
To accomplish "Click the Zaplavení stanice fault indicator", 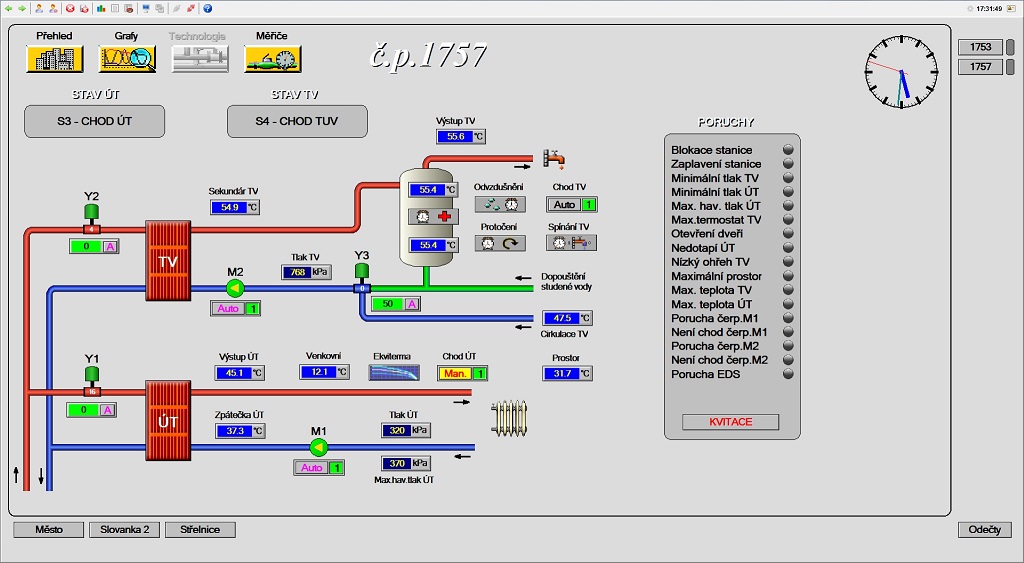I will [x=788, y=163].
